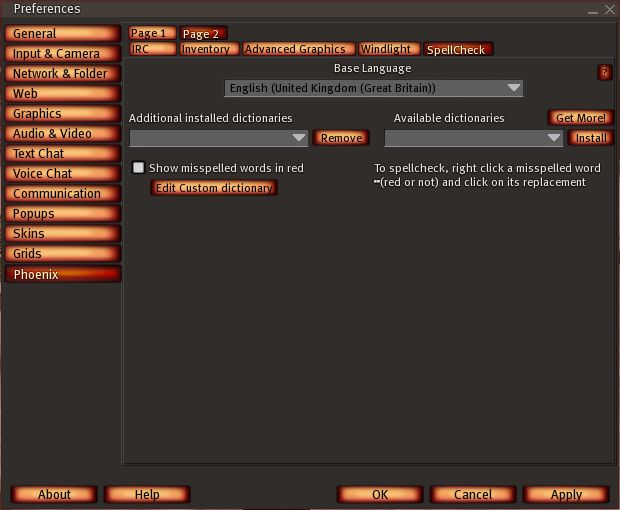Open Edit Custom dictionary
The height and width of the screenshot is (510, 620).
(214, 188)
